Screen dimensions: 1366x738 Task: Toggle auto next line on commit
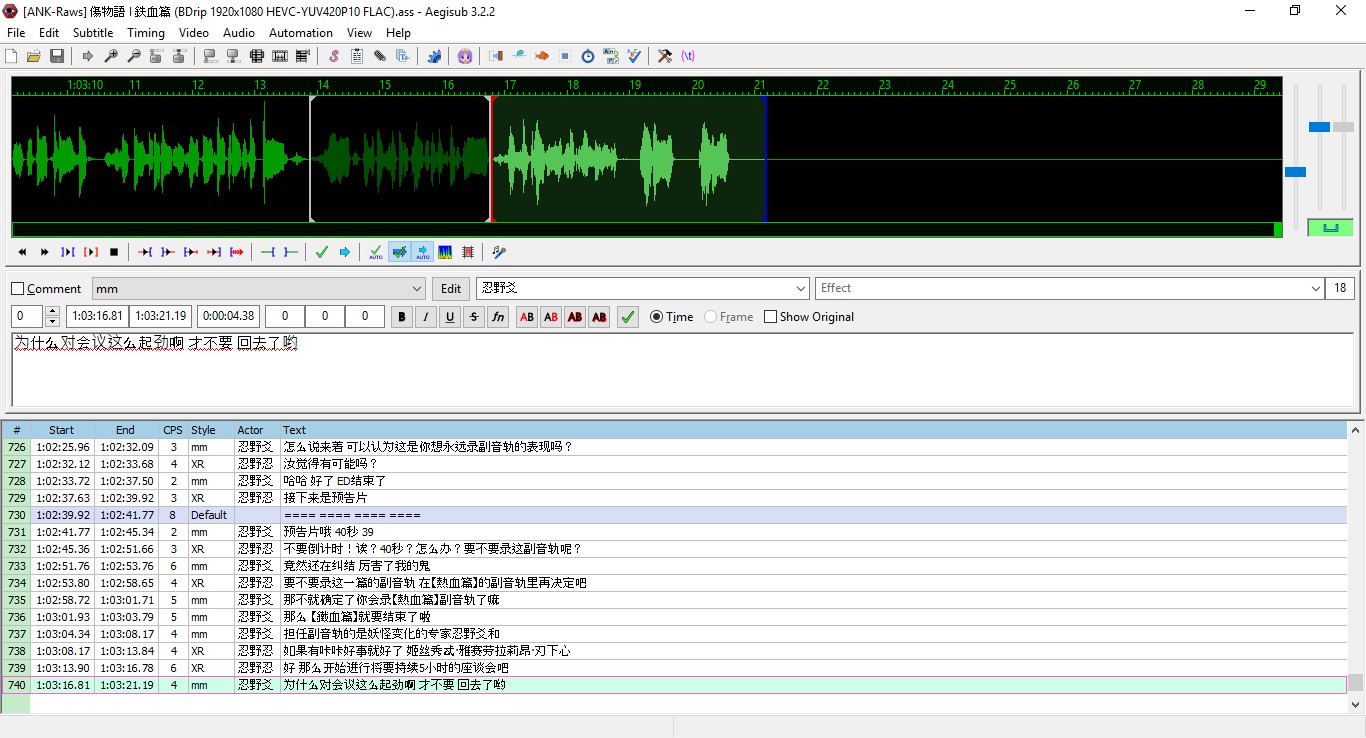point(399,252)
